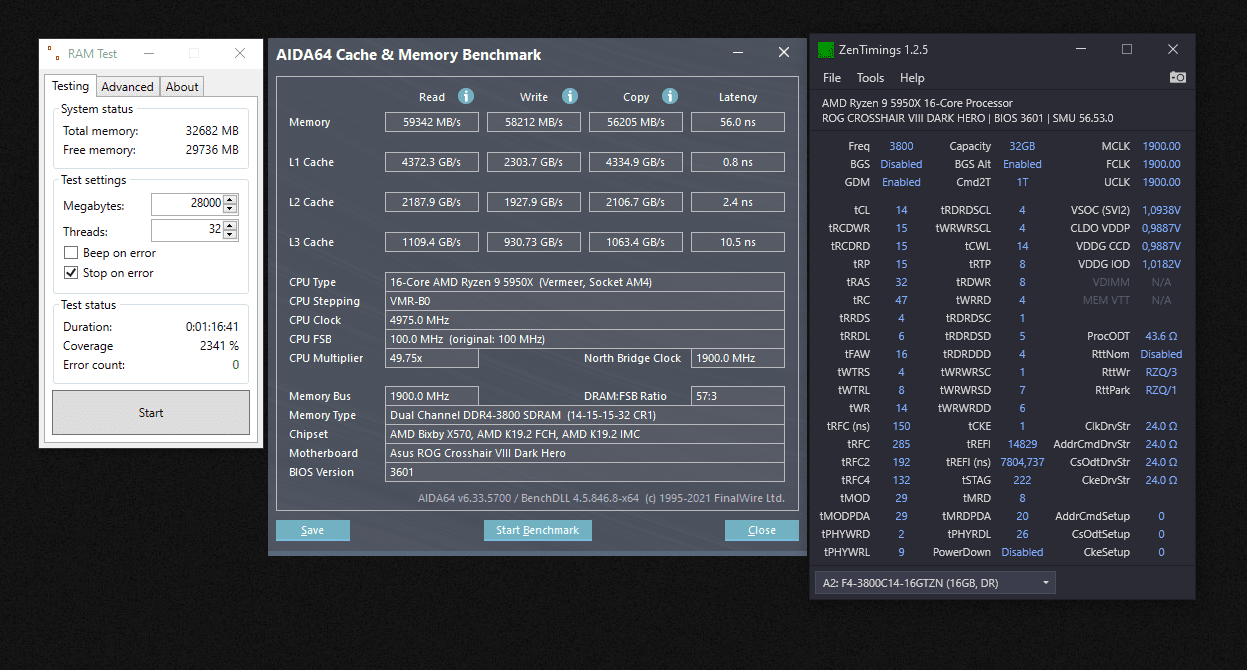
Task: Click the L3 Cache Copy 1063.4 GB/s field
Action: pos(636,242)
